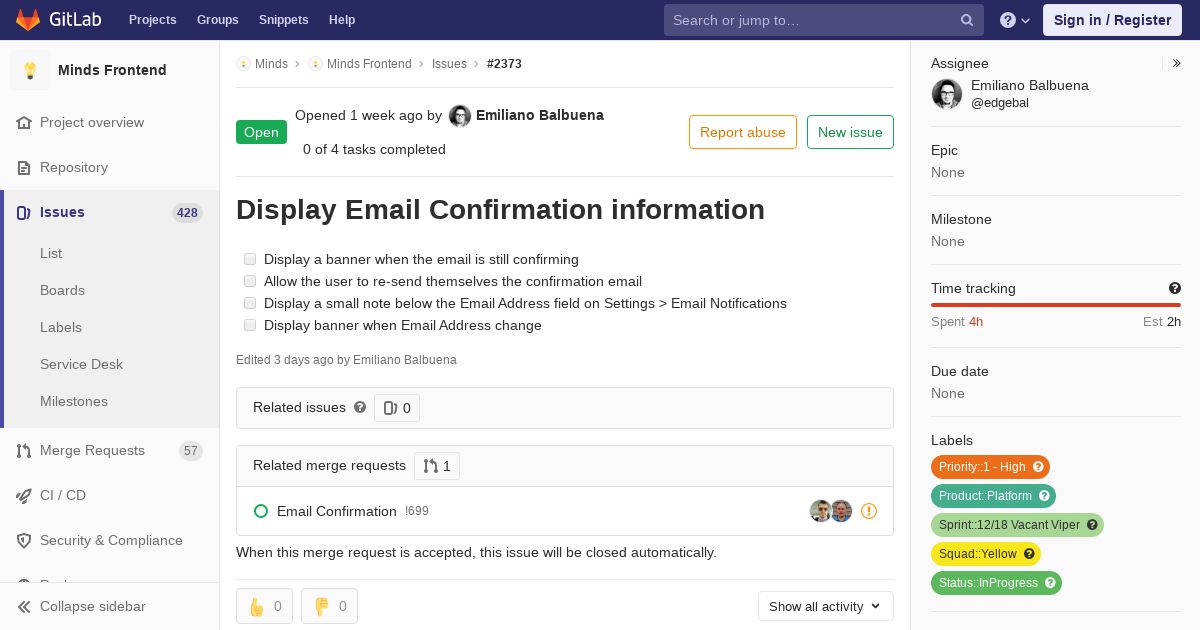Click Sign in / Register button
Image resolution: width=1200 pixels, height=630 pixels.
click(x=1112, y=20)
